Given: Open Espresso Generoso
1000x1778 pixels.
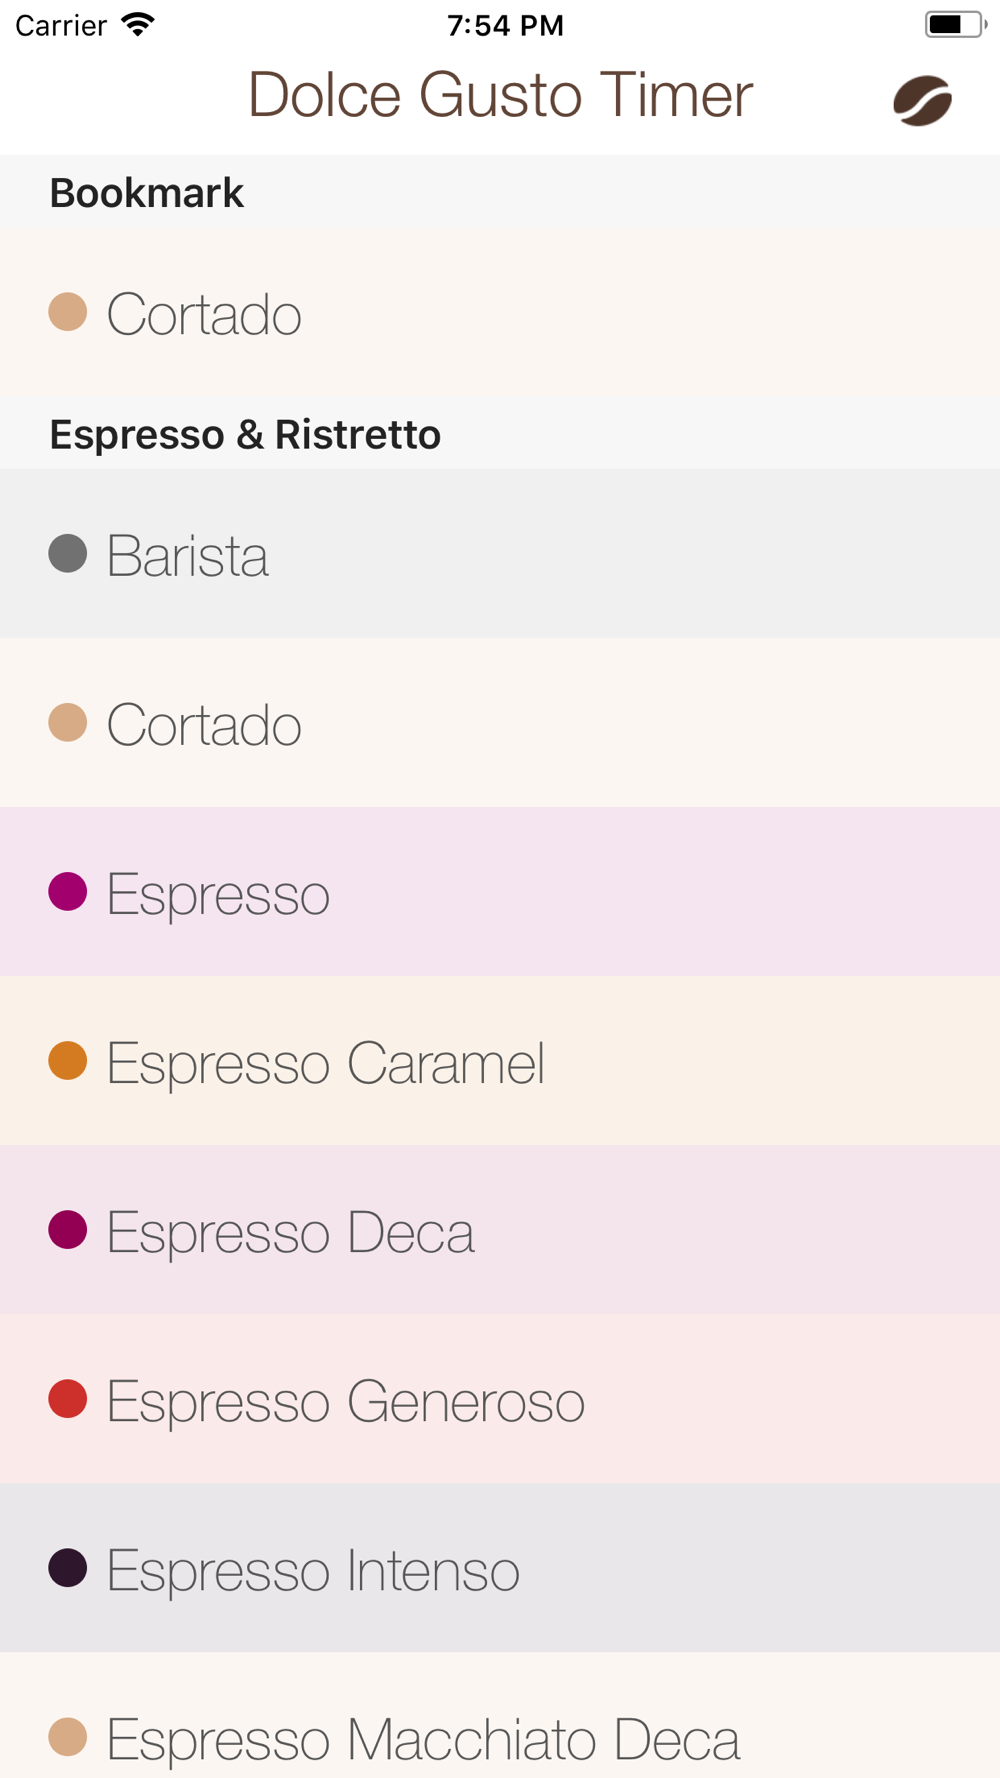Looking at the screenshot, I should [x=500, y=1399].
